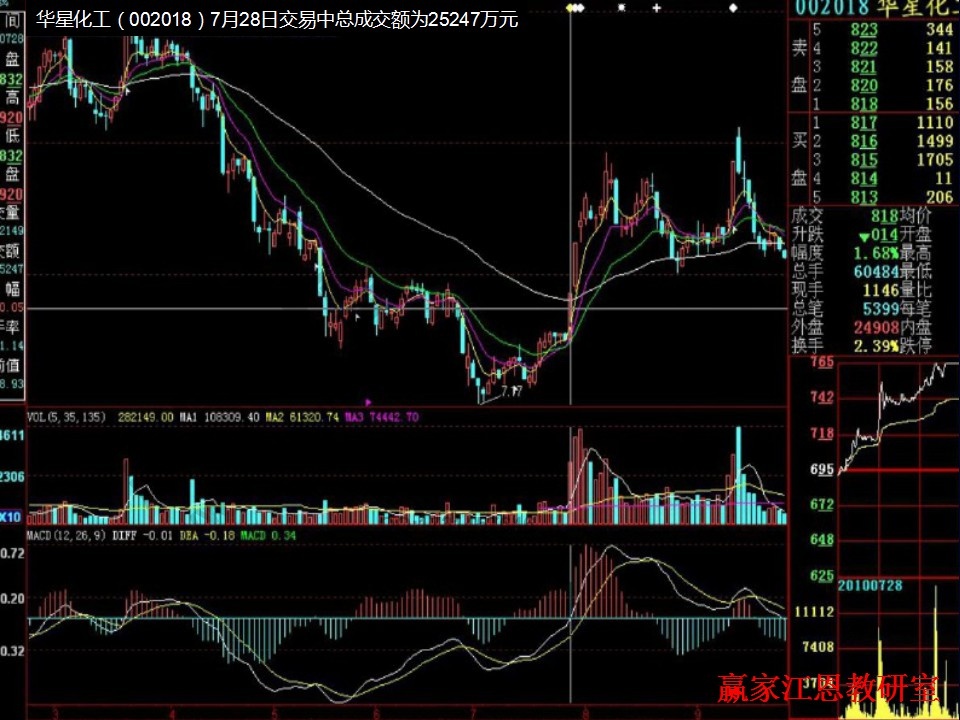Click the magenta triangle marker below candlesticks

[369, 402]
